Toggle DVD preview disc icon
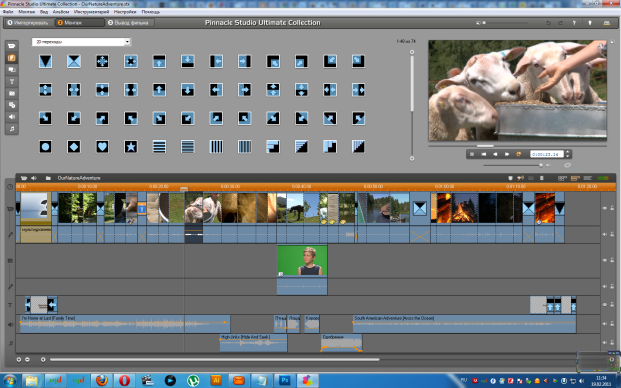621x388 pixels. point(568,165)
